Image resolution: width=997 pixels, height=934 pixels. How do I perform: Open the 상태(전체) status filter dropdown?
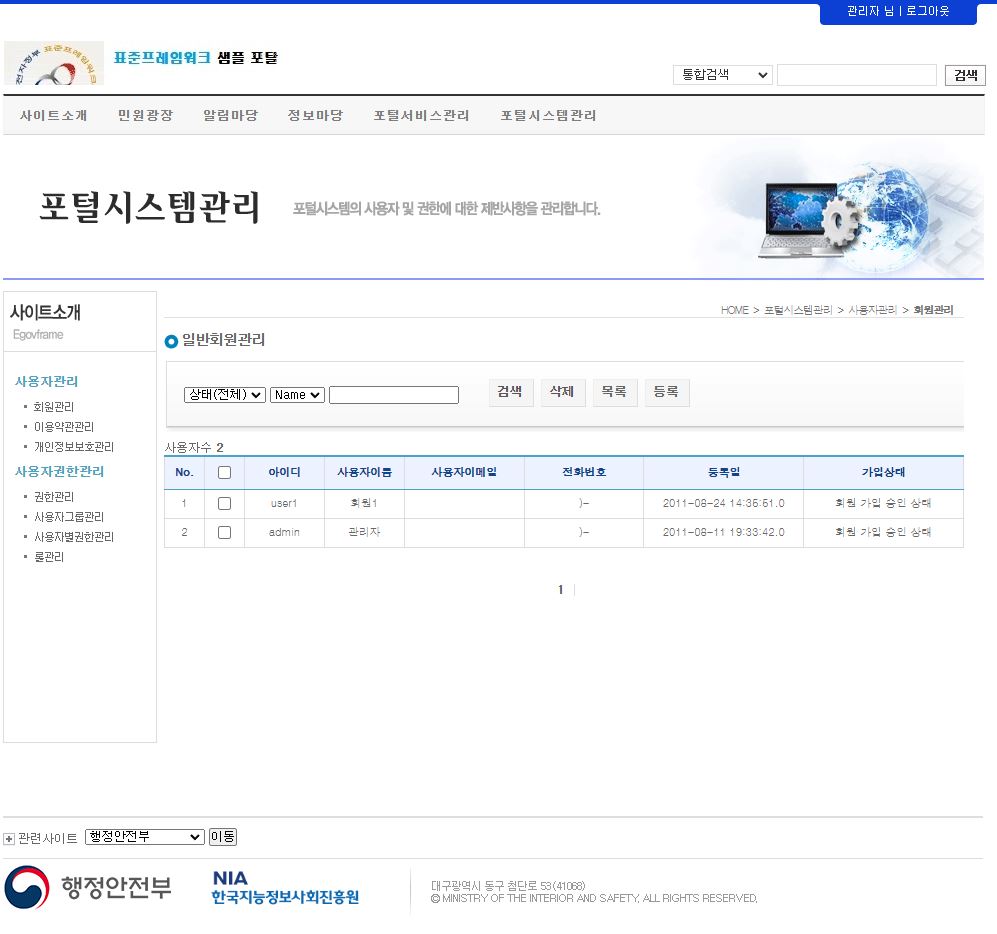pos(225,395)
